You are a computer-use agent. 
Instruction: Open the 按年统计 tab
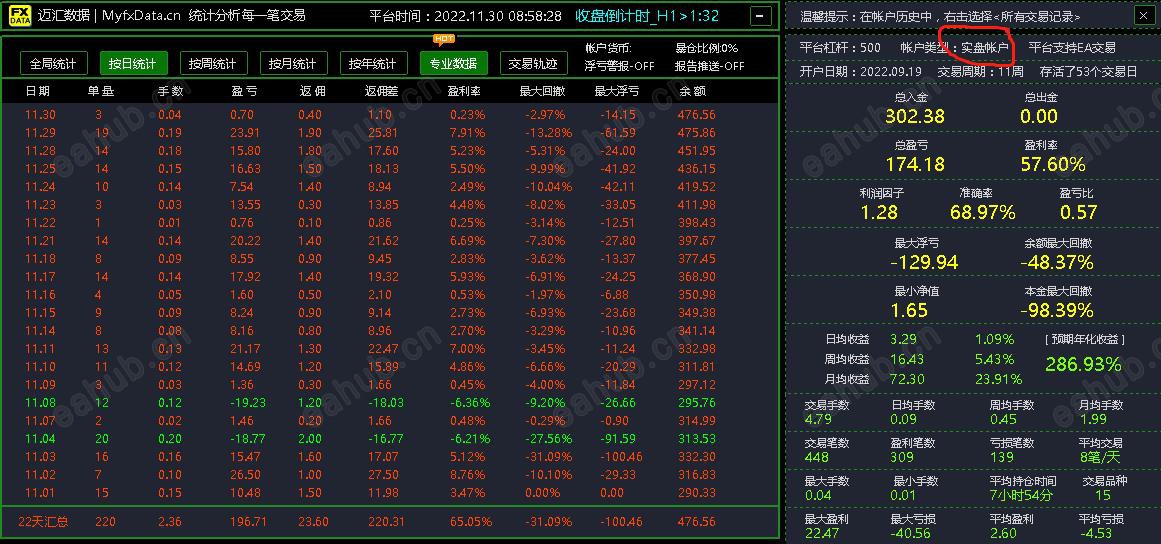pyautogui.click(x=373, y=64)
